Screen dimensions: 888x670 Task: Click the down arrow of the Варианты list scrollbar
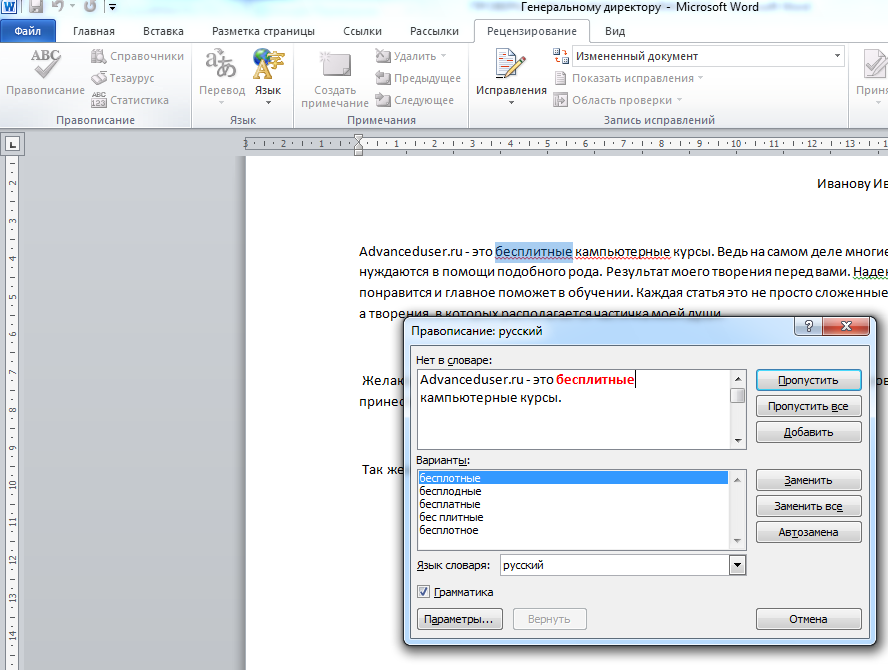[737, 540]
